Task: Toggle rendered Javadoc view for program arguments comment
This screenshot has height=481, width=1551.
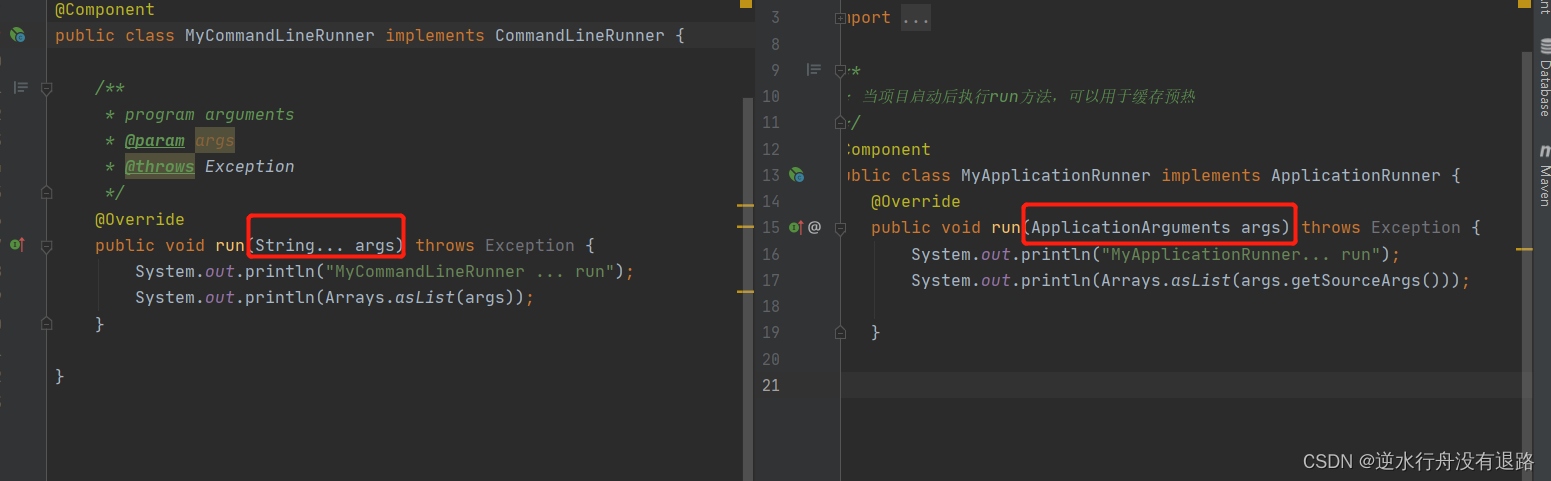Action: [x=21, y=88]
